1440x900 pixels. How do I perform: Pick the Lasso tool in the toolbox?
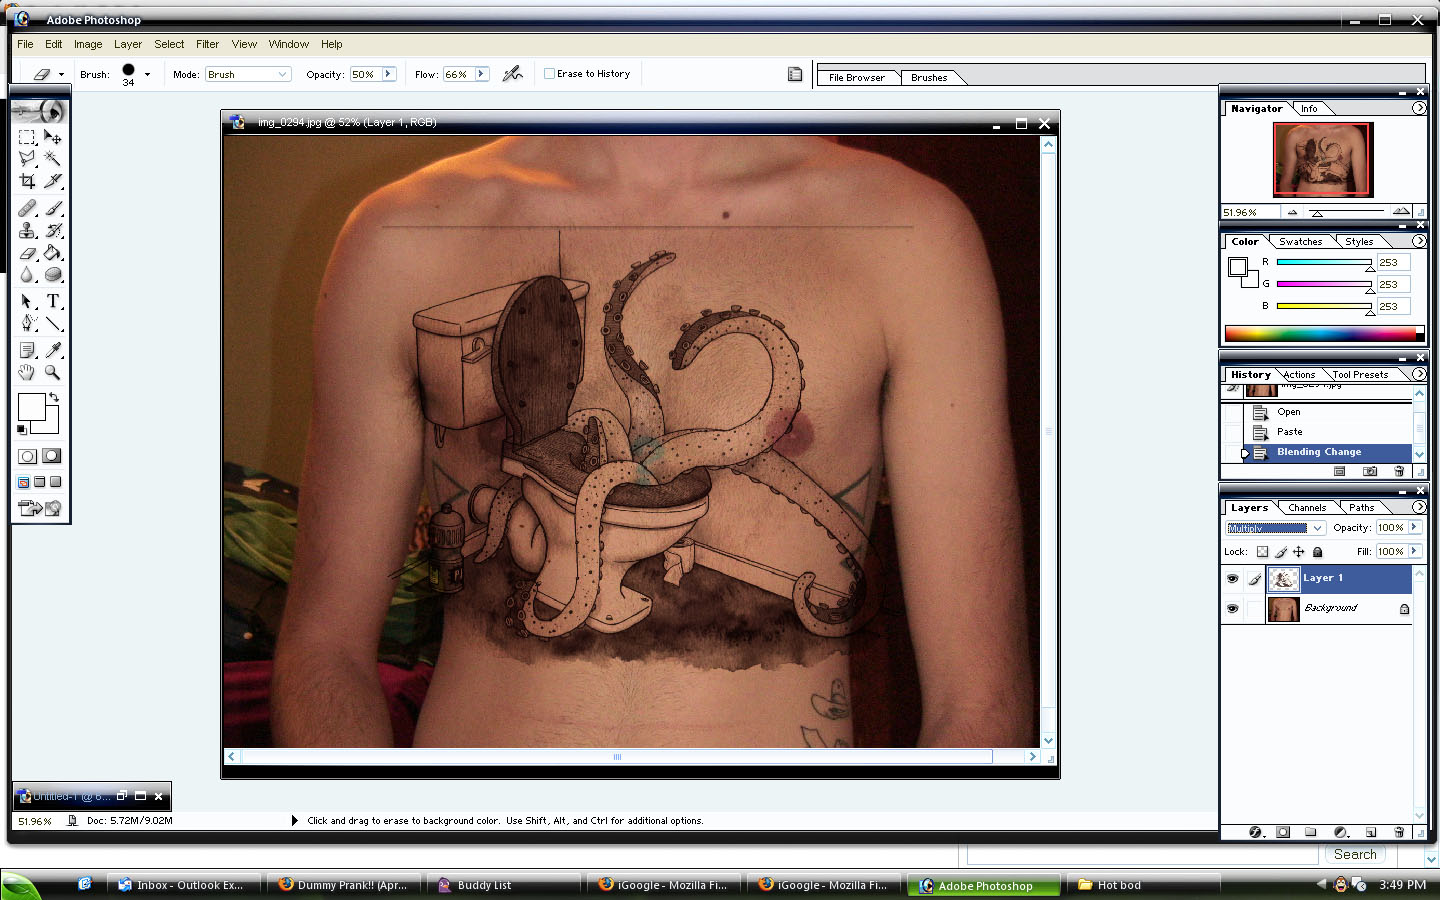tap(27, 158)
